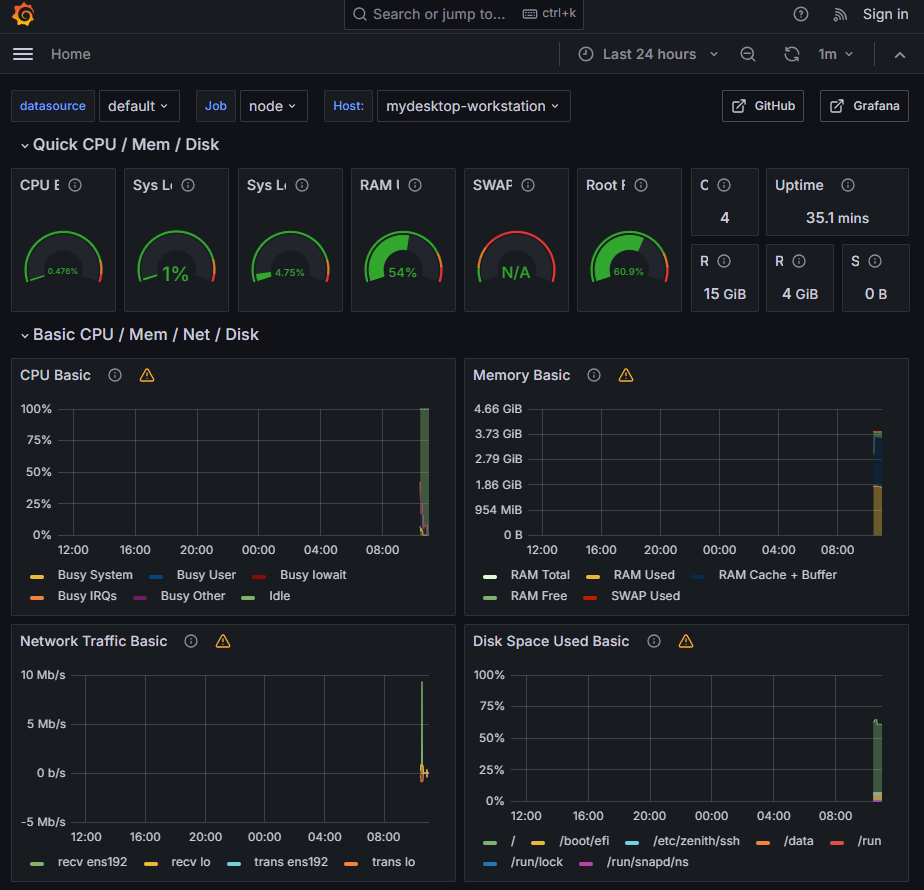This screenshot has width=924, height=890.
Task: Click the Grafana logo icon
Action: click(23, 15)
